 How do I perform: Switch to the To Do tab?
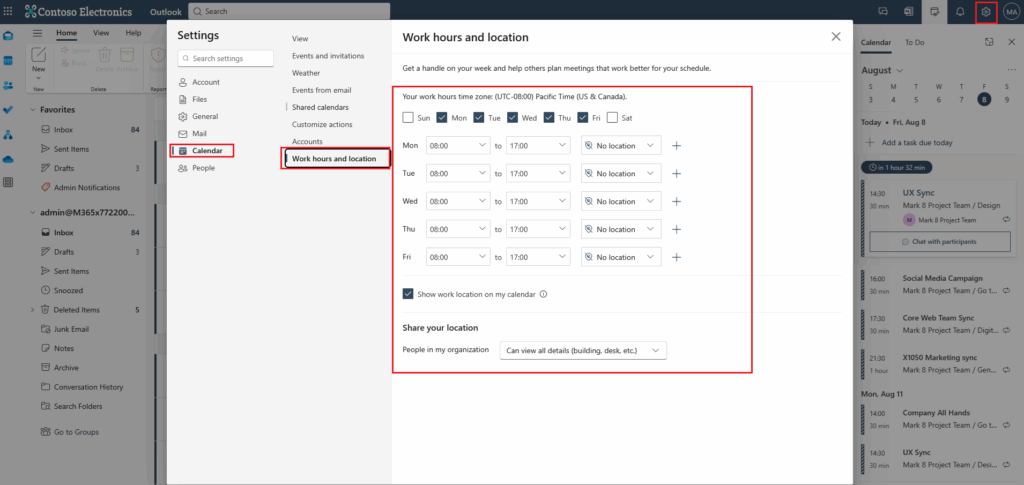tap(914, 43)
